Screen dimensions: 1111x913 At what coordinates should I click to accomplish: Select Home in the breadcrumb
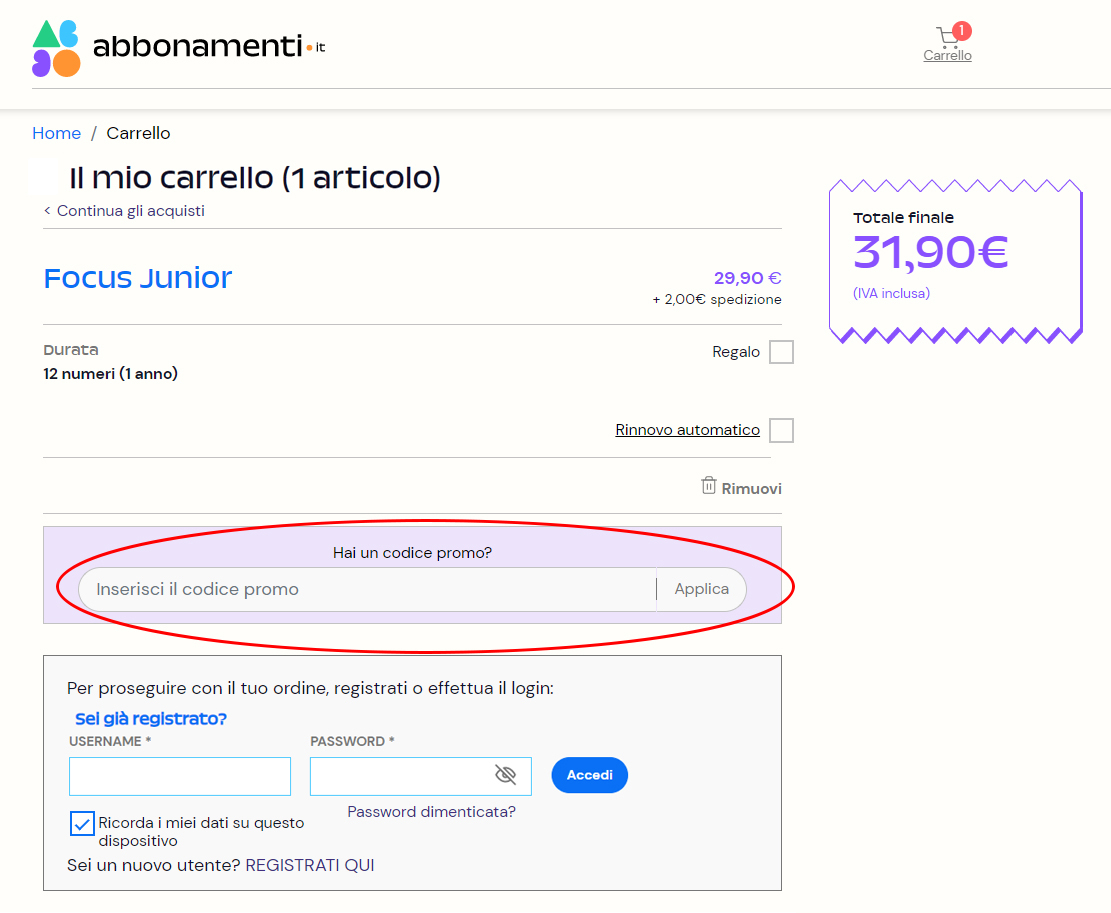56,133
